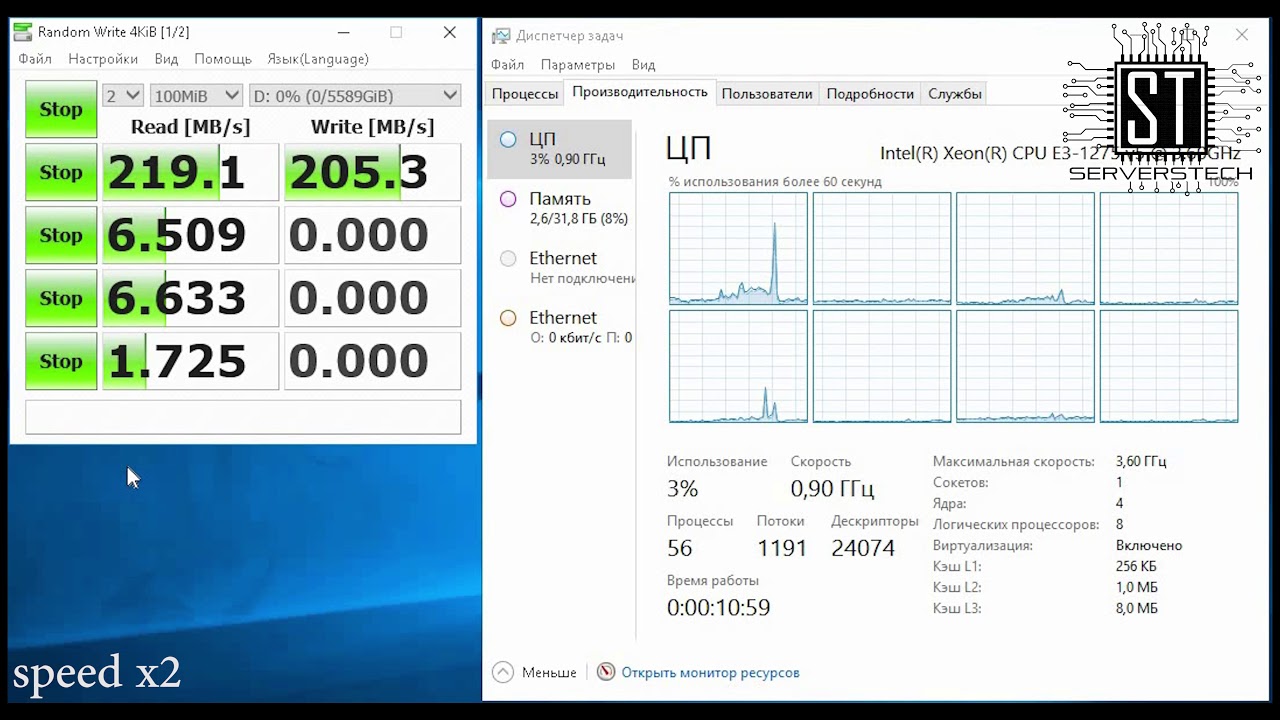Open the D: drive selection dropdown

point(355,96)
